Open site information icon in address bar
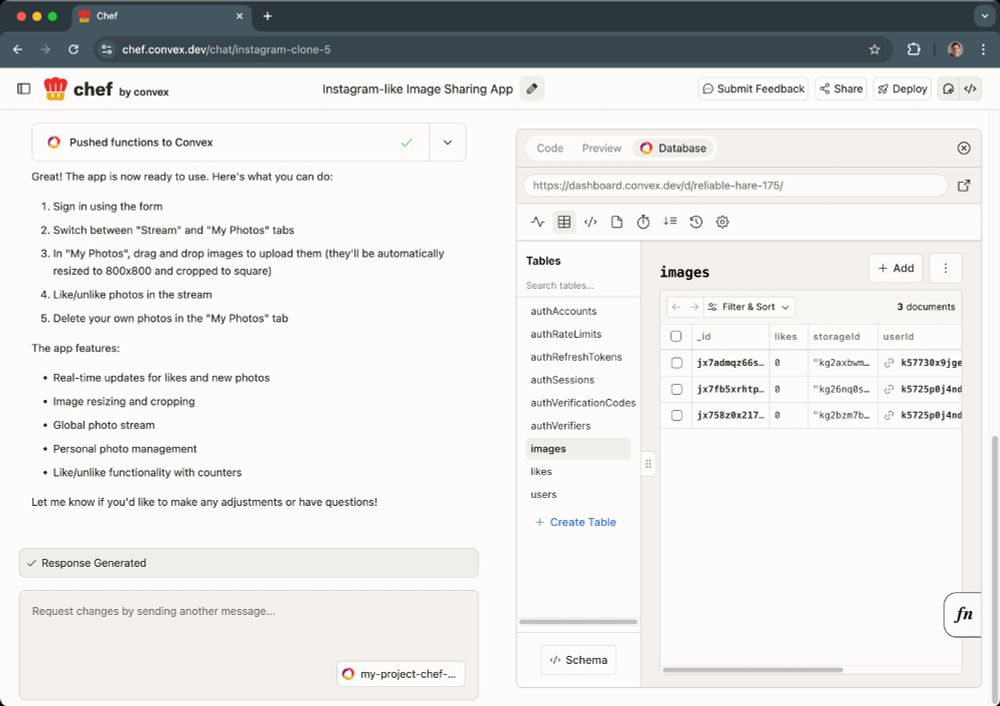 point(107,50)
